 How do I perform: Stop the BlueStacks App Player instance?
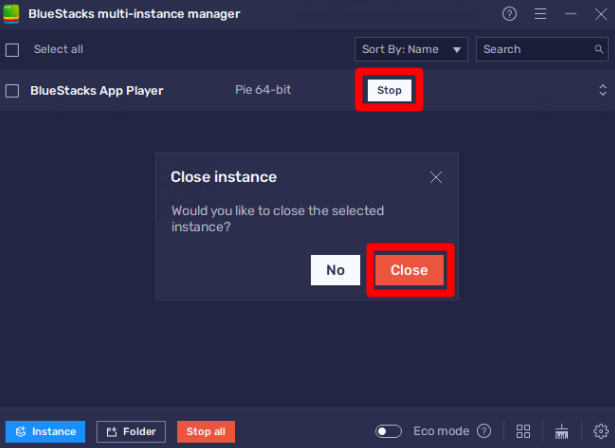389,90
